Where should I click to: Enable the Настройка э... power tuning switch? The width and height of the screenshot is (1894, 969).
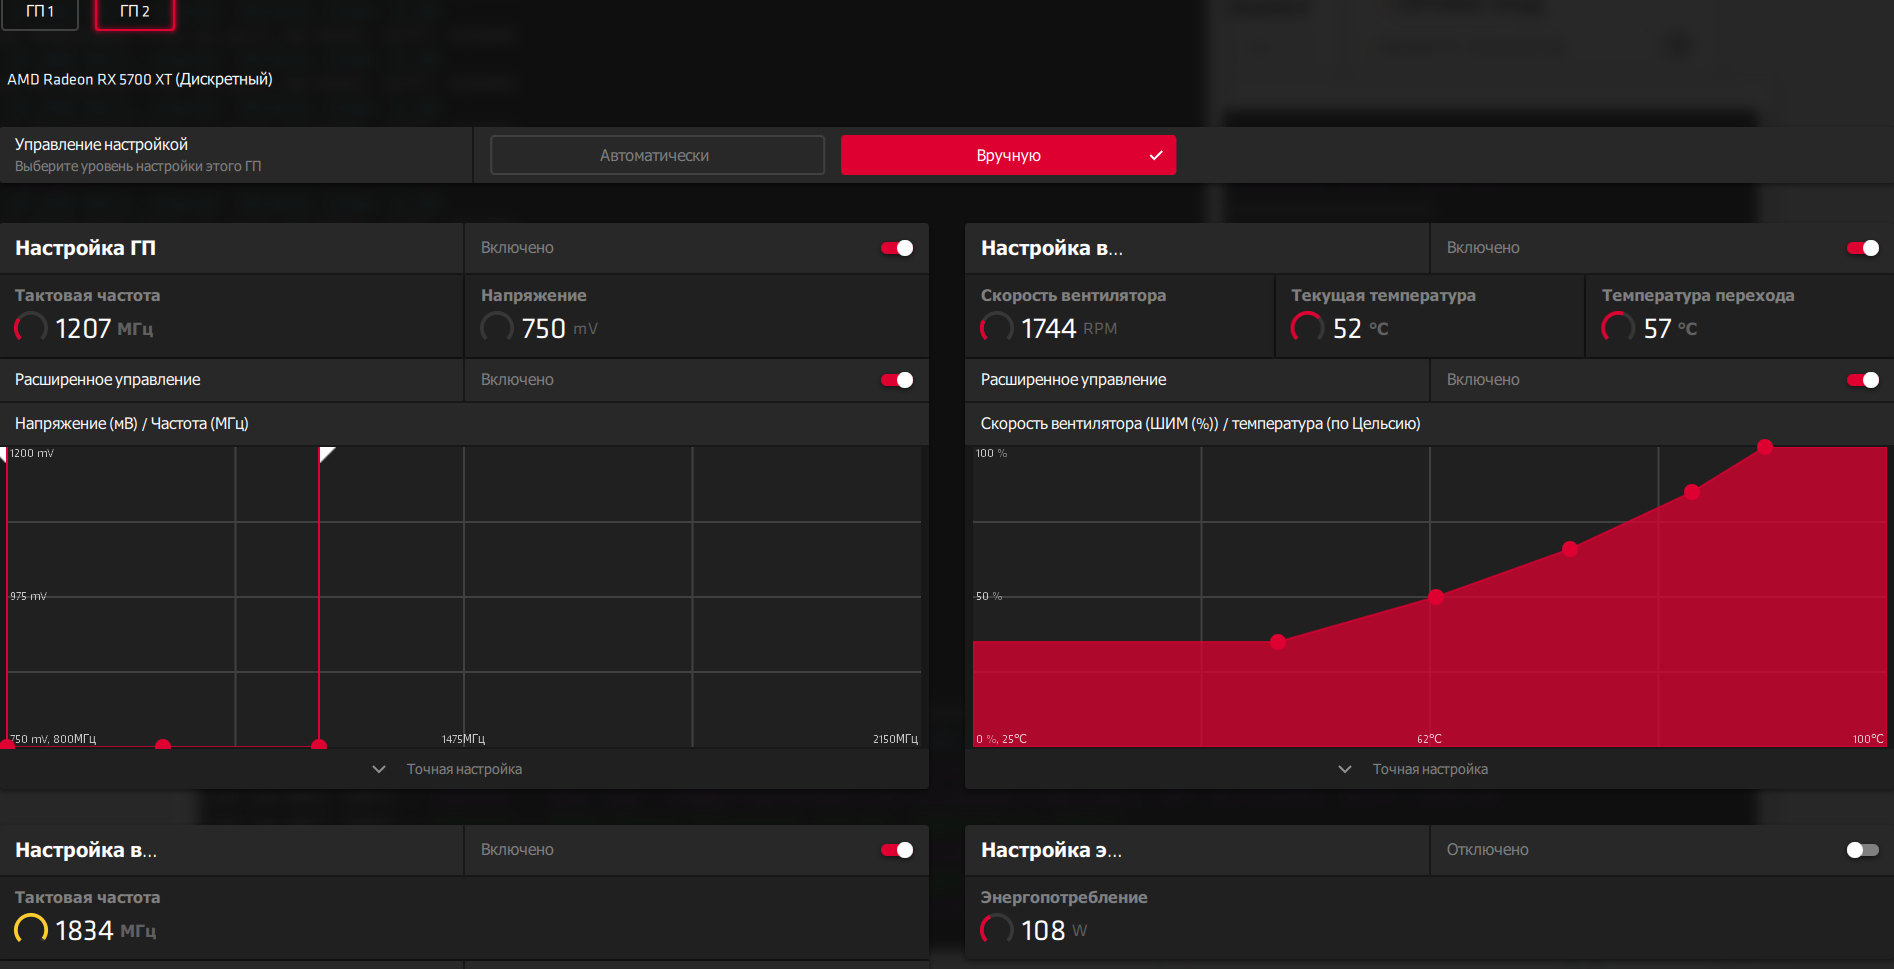click(x=1863, y=850)
